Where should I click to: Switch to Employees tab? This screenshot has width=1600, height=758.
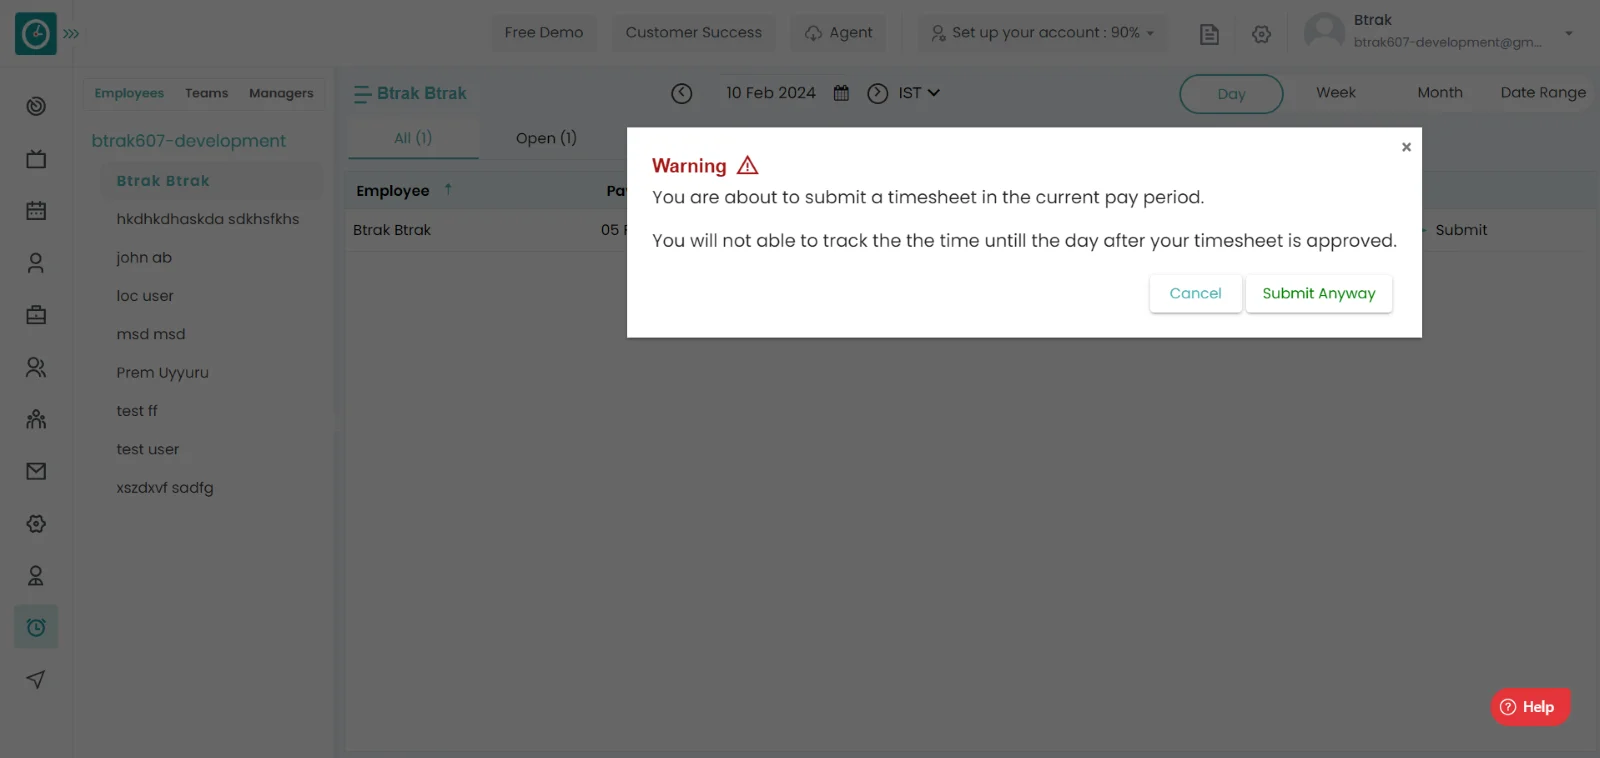129,93
